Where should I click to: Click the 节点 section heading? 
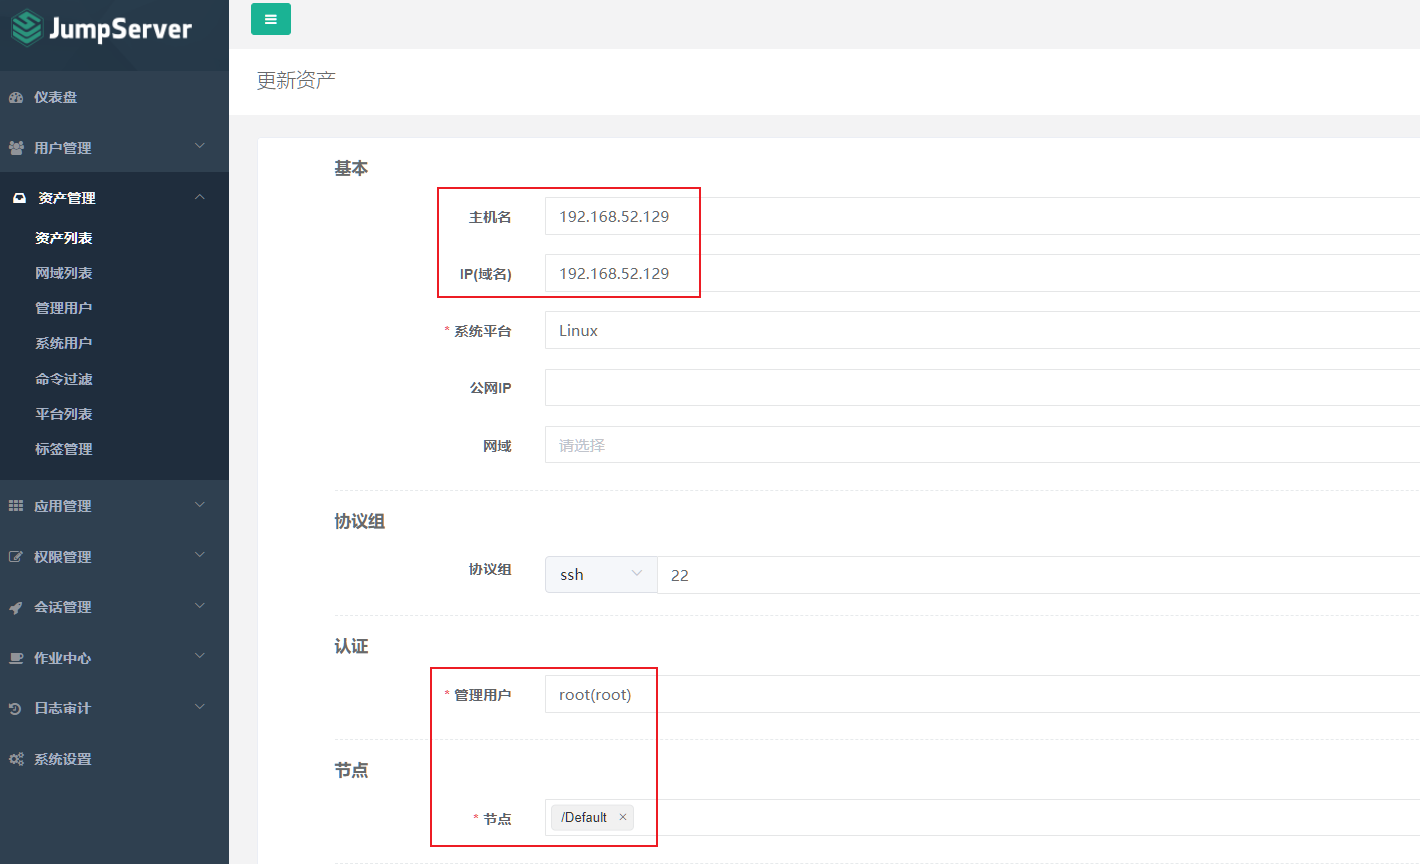click(x=351, y=770)
